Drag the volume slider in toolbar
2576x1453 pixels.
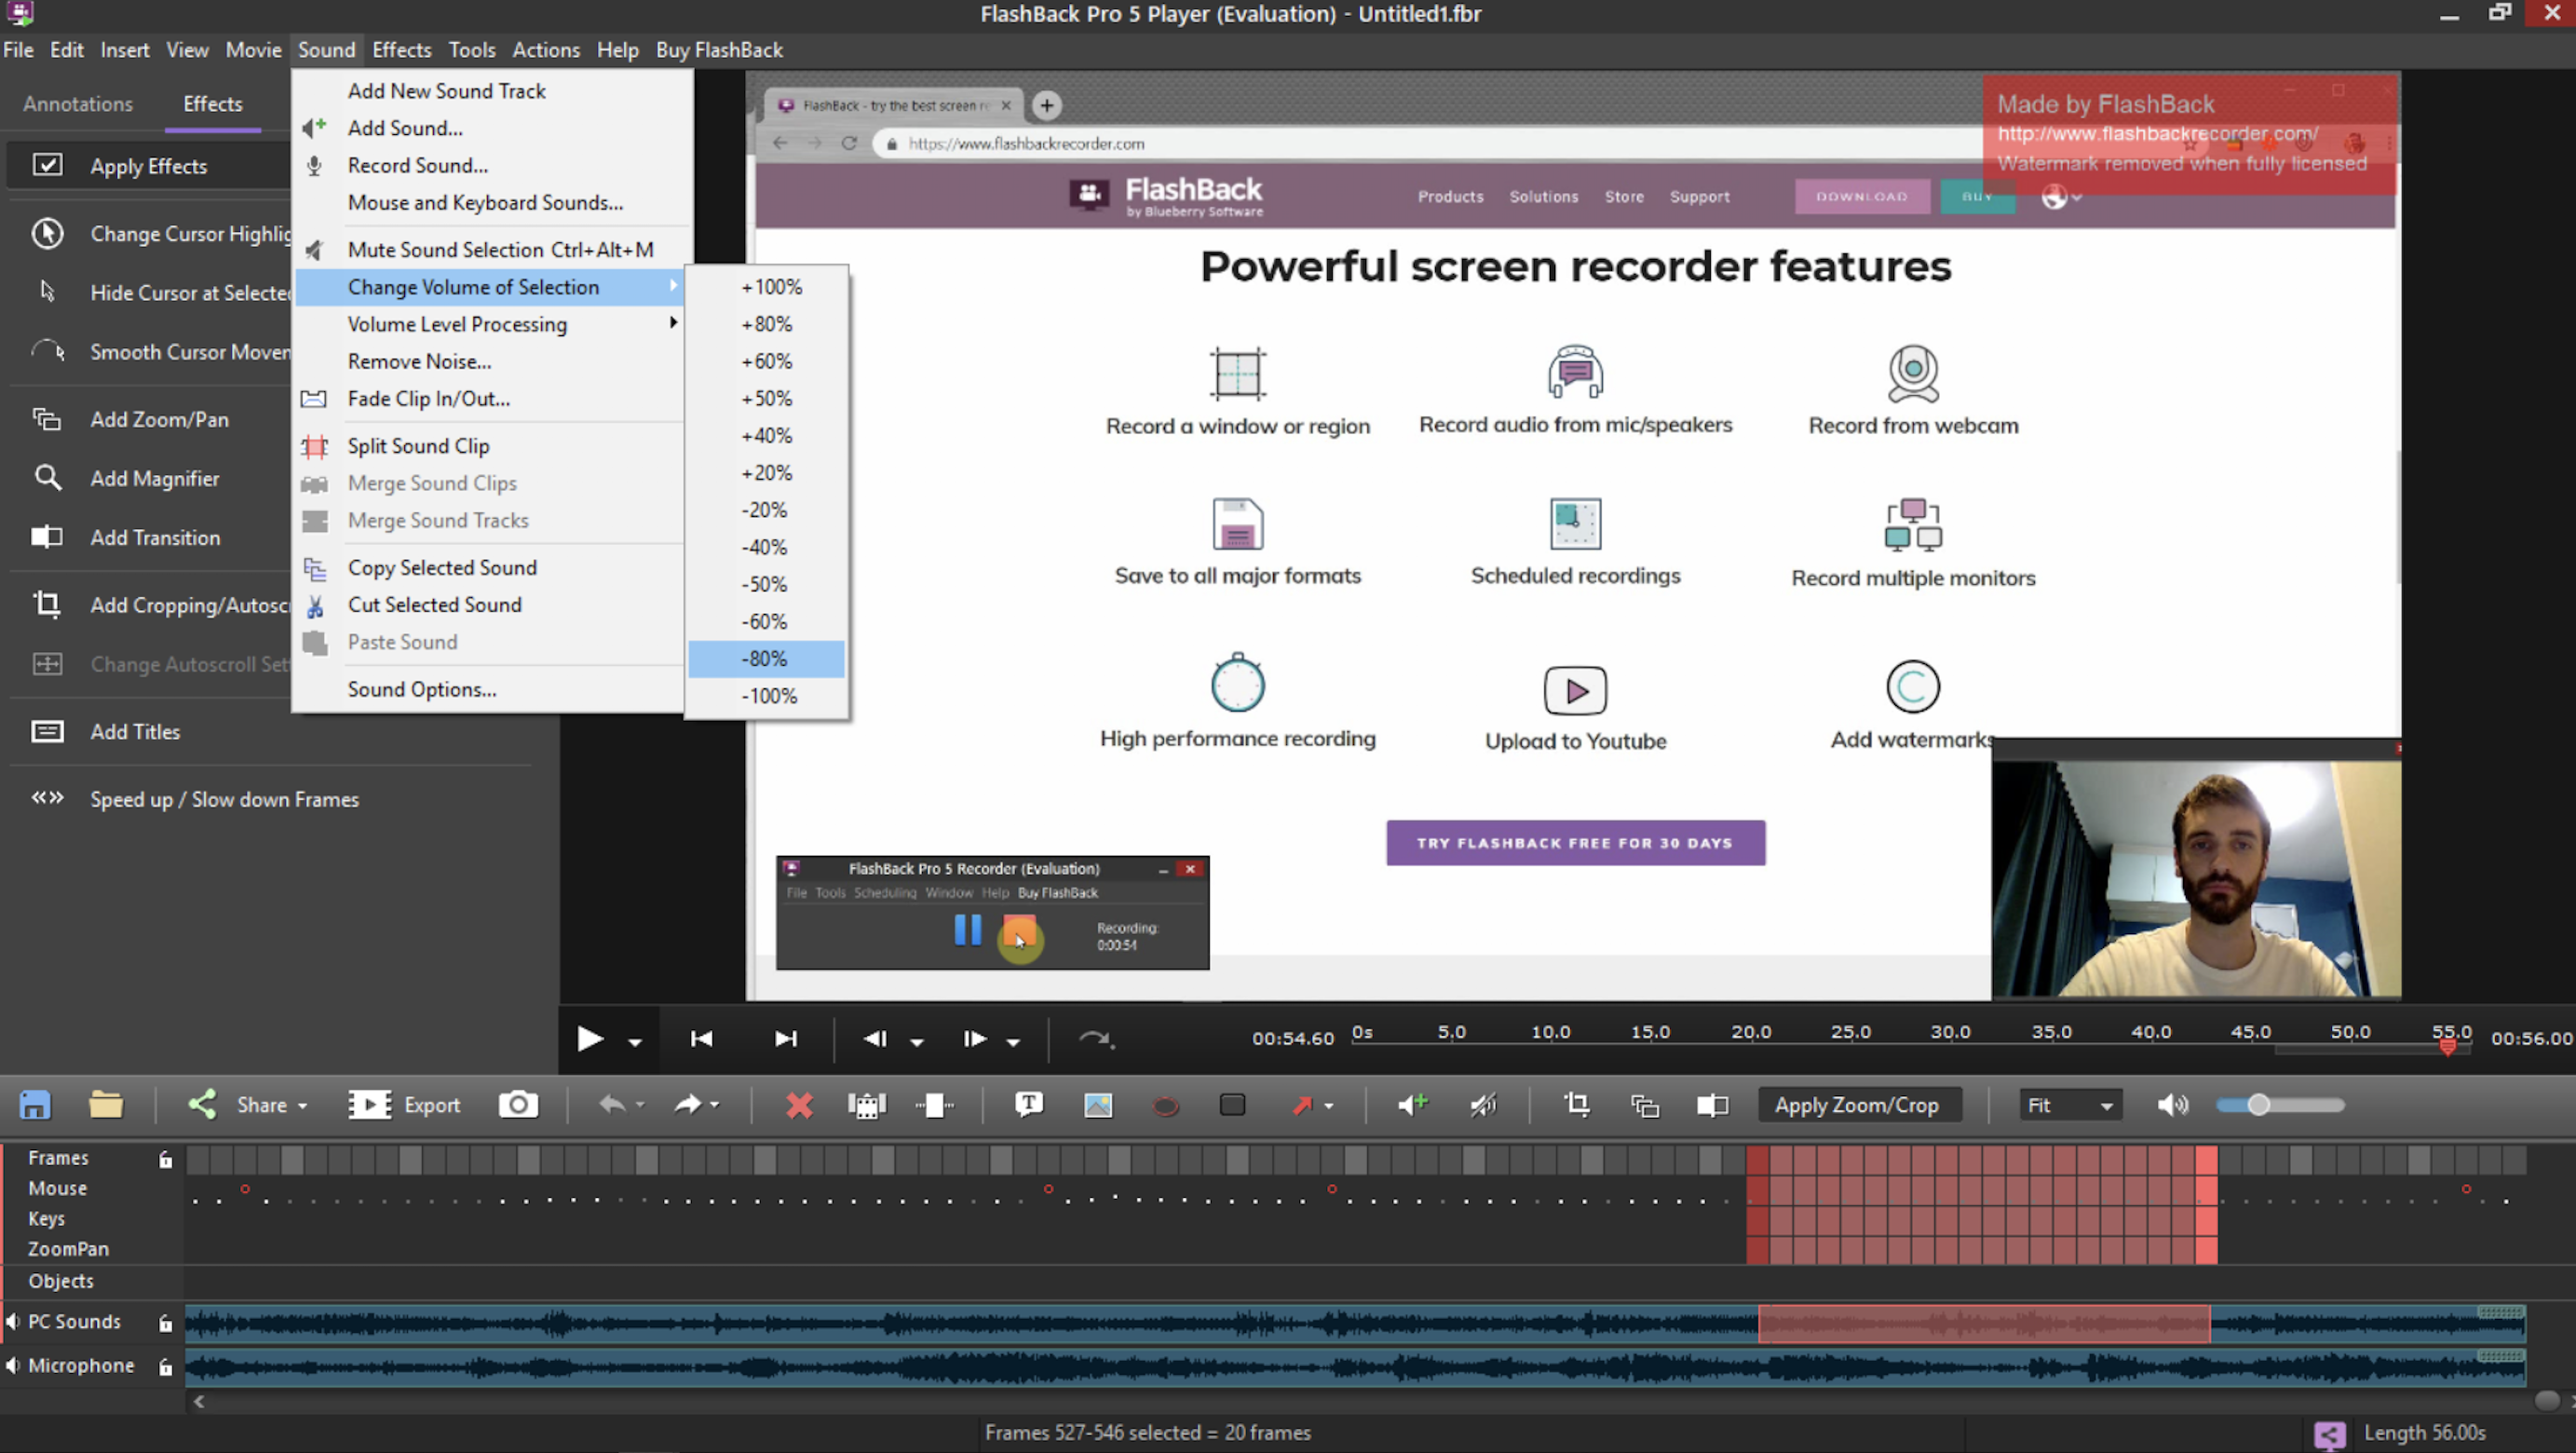[2256, 1105]
